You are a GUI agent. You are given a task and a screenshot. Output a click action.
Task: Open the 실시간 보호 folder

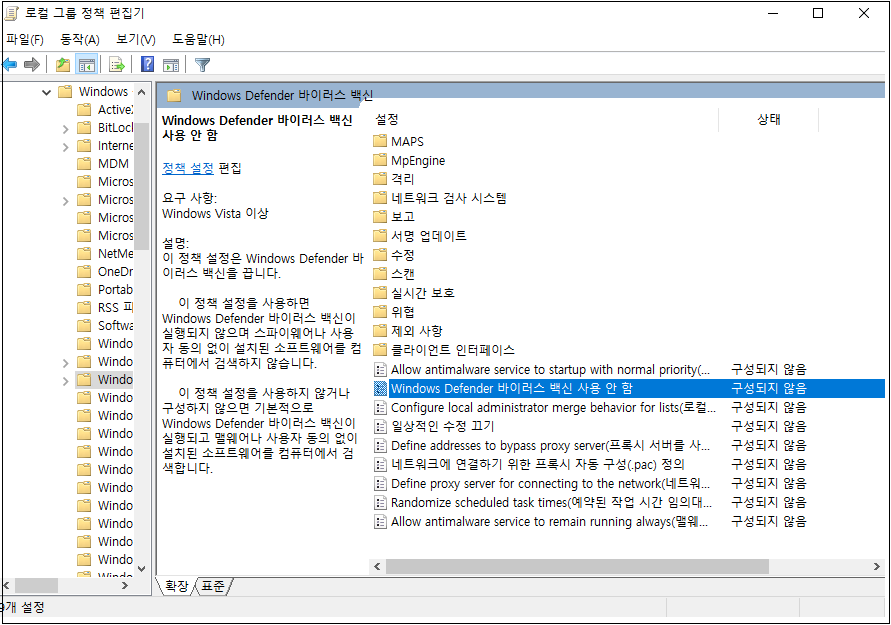click(414, 293)
